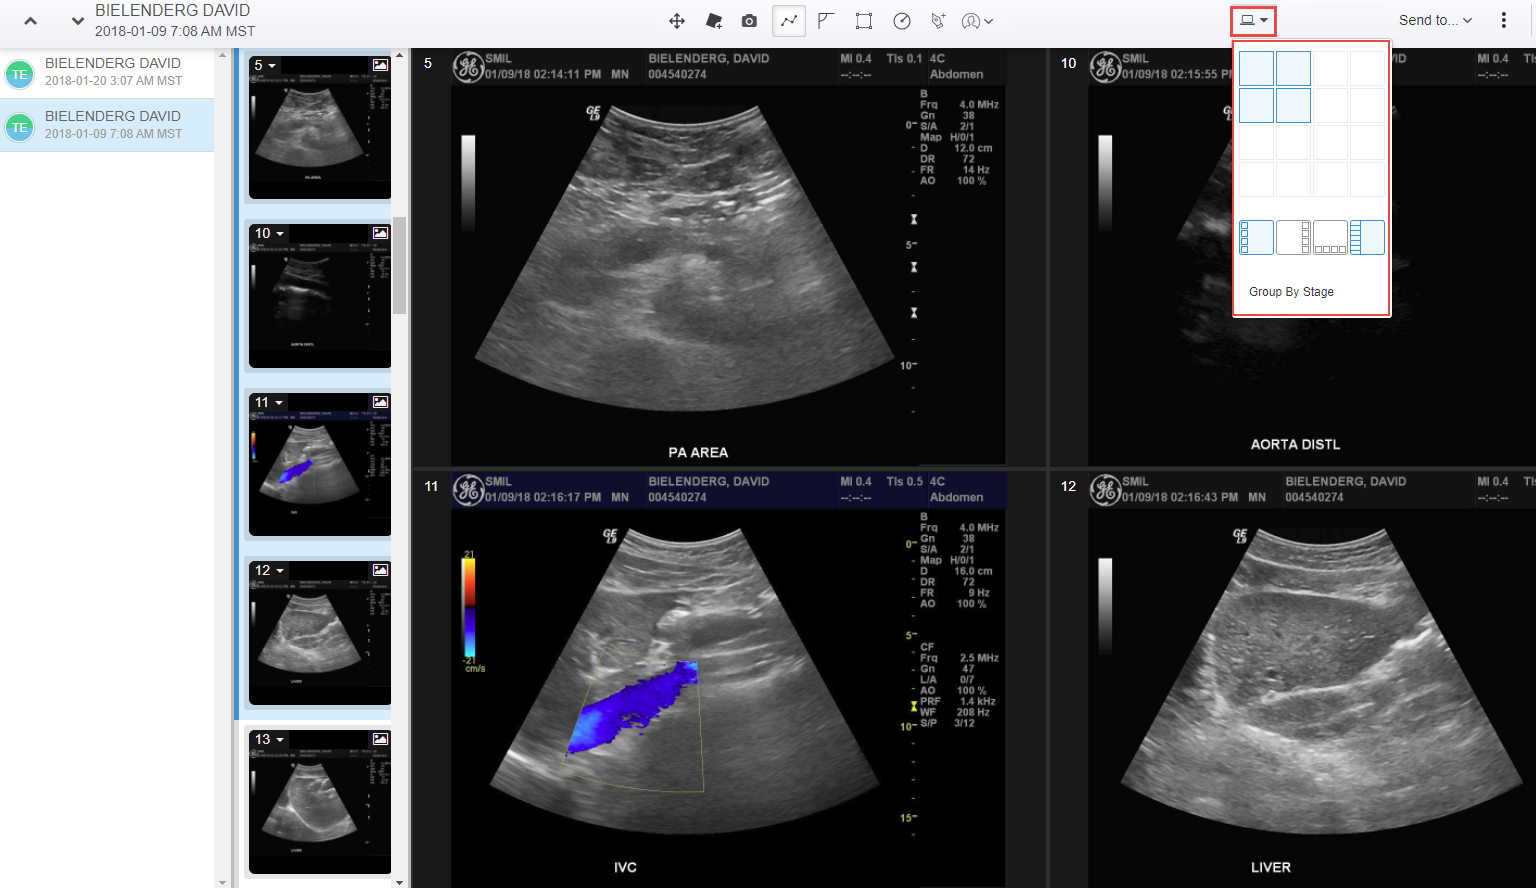Open thumbnail 5 PA AREA image
1536x888 pixels.
click(320, 127)
